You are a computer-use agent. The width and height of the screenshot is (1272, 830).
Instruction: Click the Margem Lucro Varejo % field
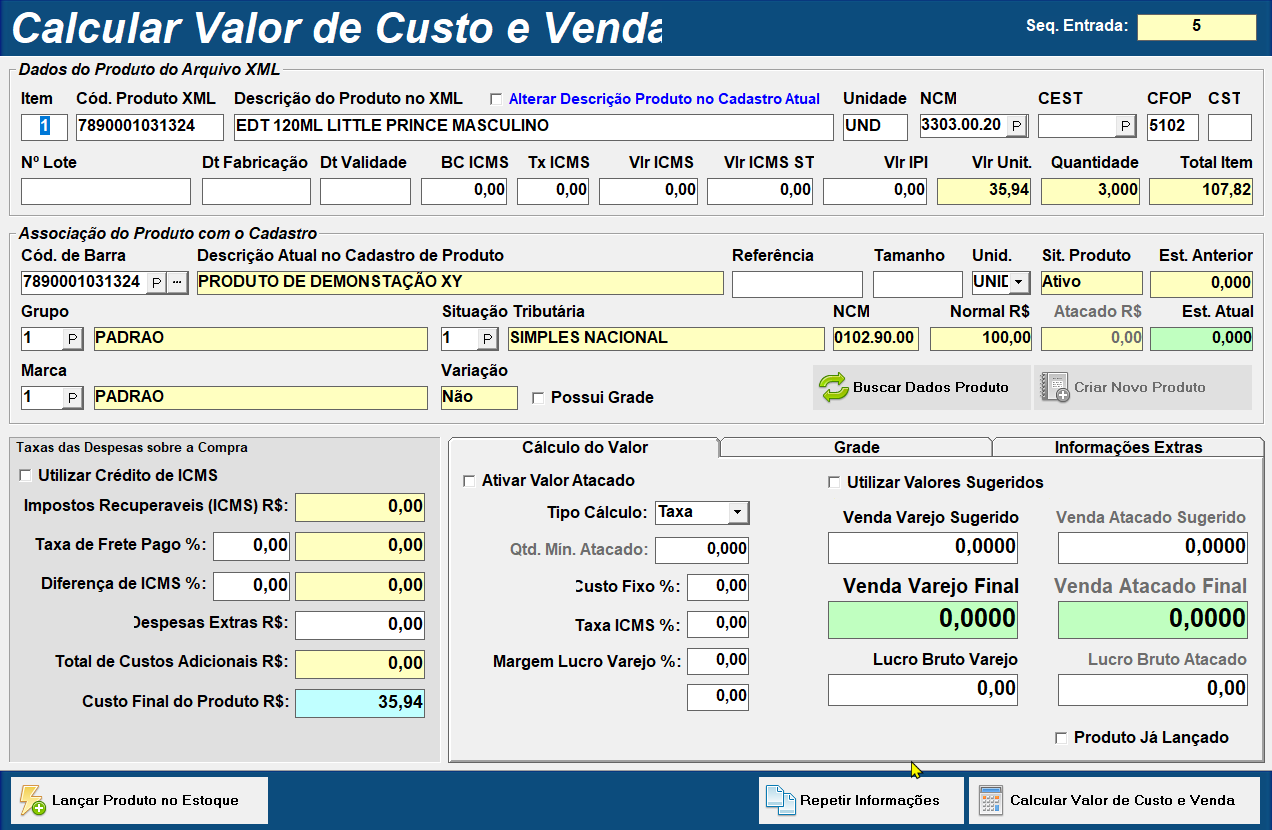pyautogui.click(x=717, y=661)
